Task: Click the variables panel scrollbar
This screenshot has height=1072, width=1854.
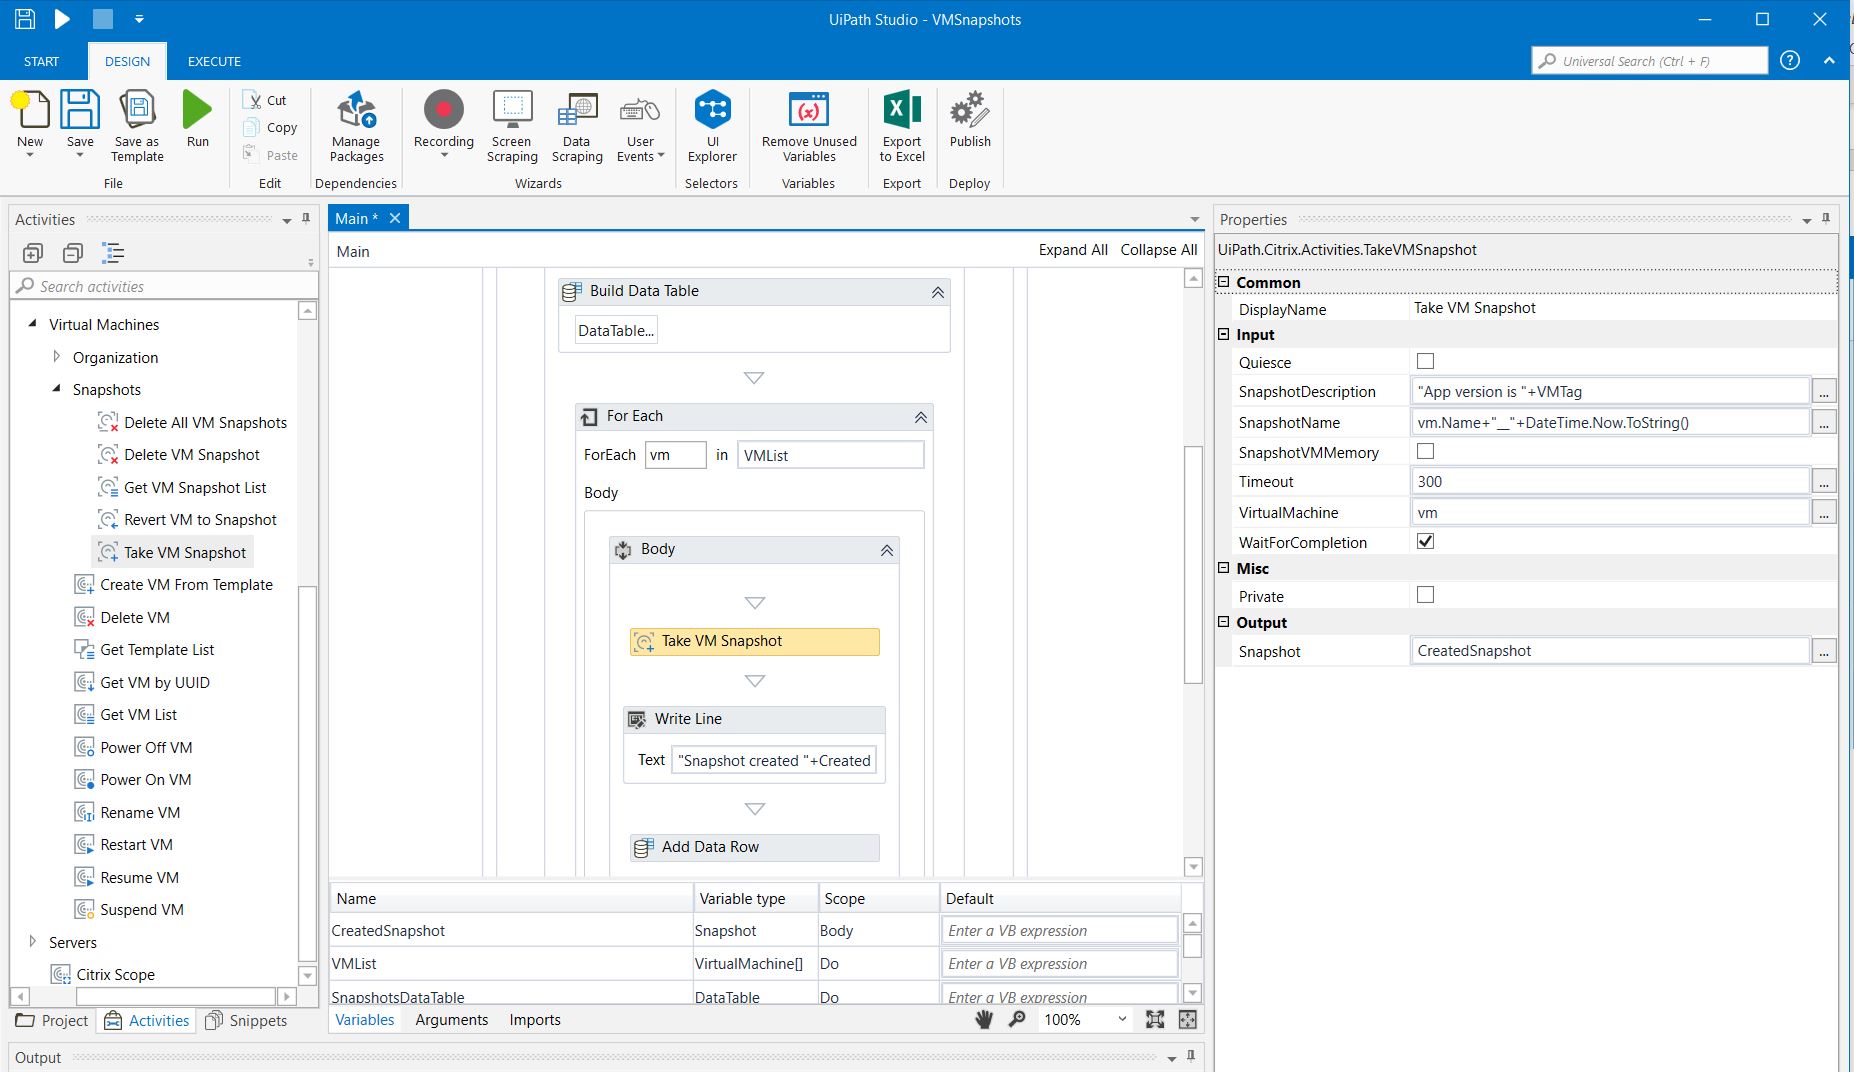Action: [x=1192, y=945]
